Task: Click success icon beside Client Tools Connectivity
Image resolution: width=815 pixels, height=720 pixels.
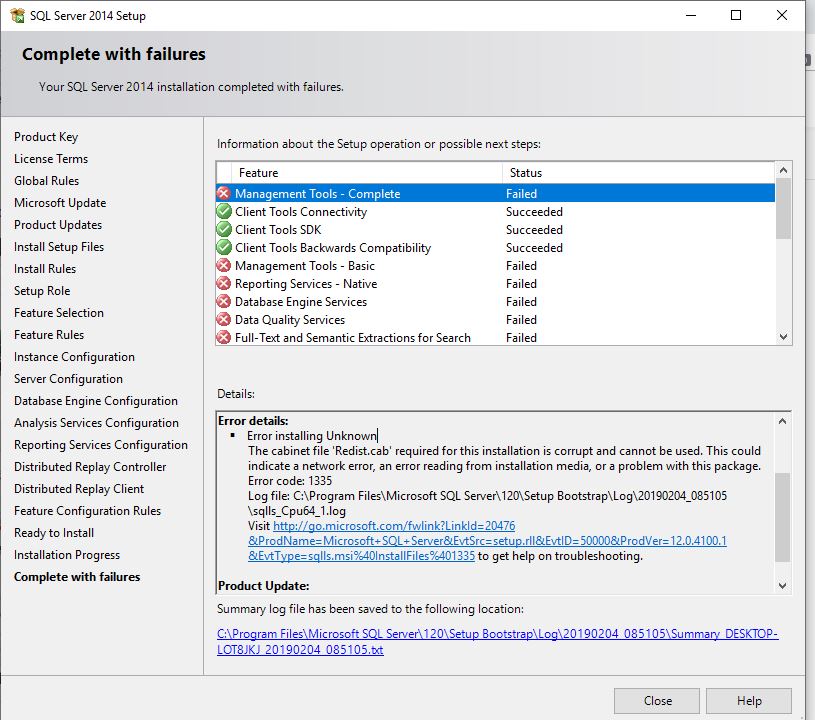Action: (x=224, y=212)
